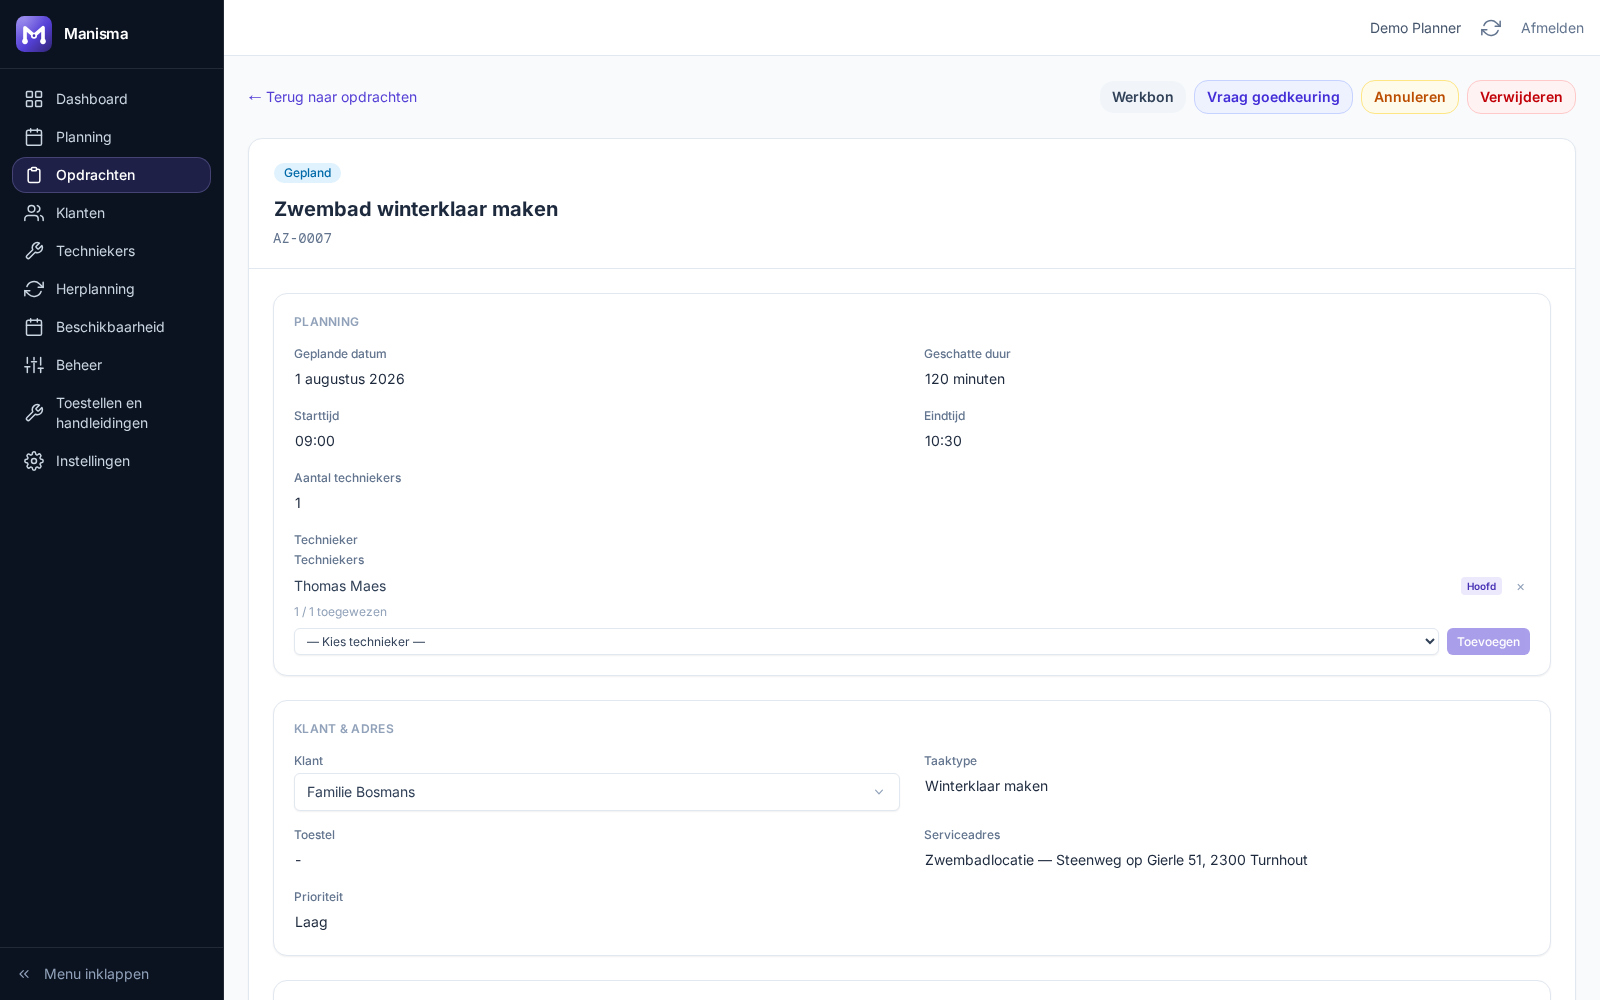This screenshot has width=1600, height=1000.
Task: Click the refresh icon next to Demo Planner
Action: click(x=1491, y=28)
